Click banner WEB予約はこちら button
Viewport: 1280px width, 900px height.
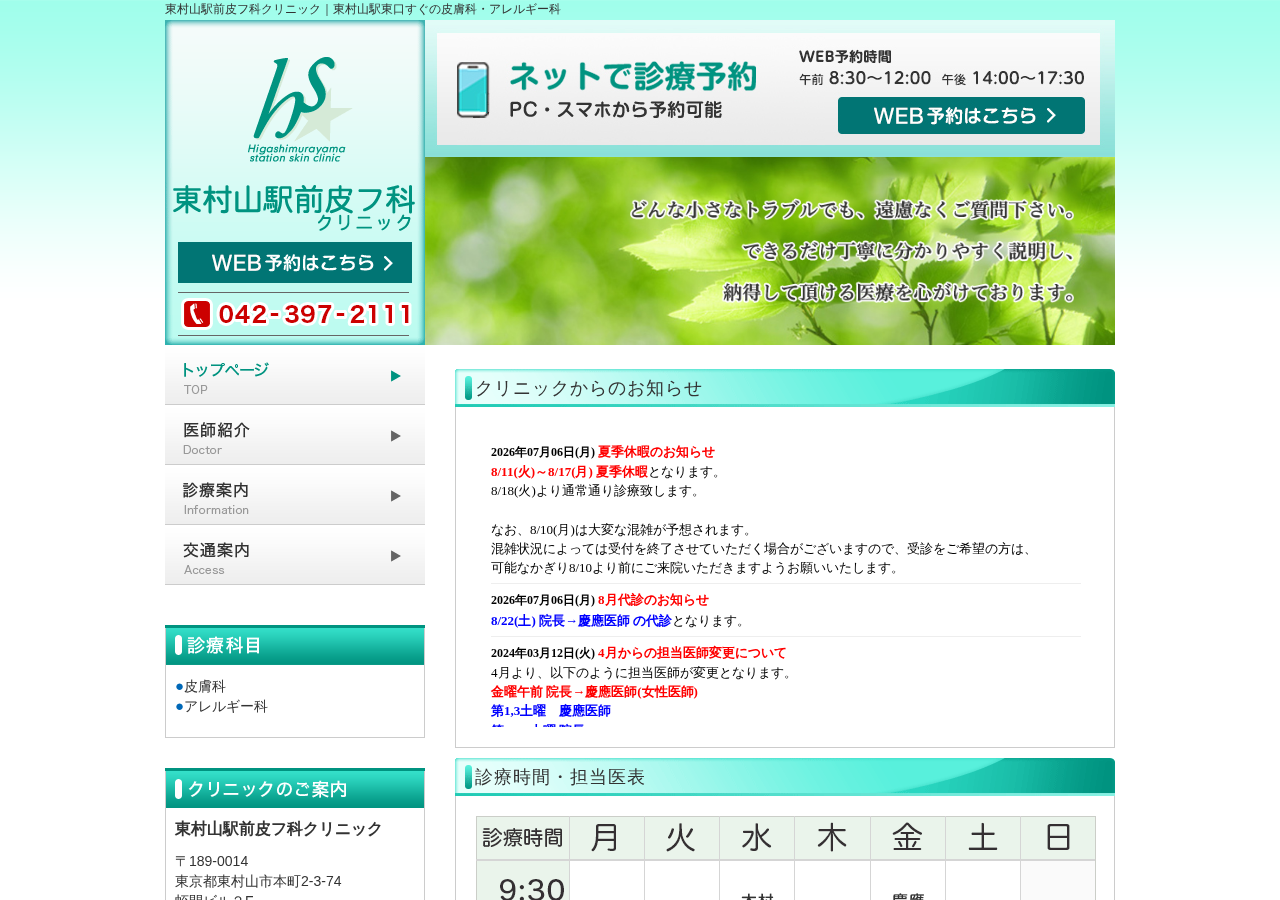(x=961, y=116)
